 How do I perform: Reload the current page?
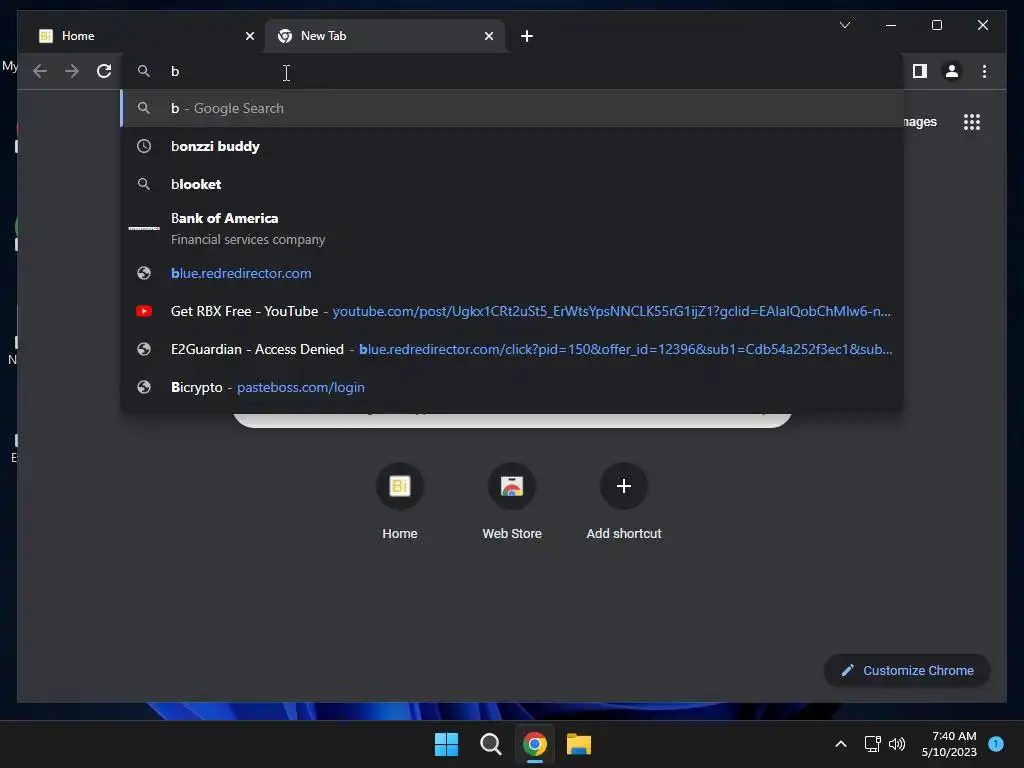click(x=104, y=71)
